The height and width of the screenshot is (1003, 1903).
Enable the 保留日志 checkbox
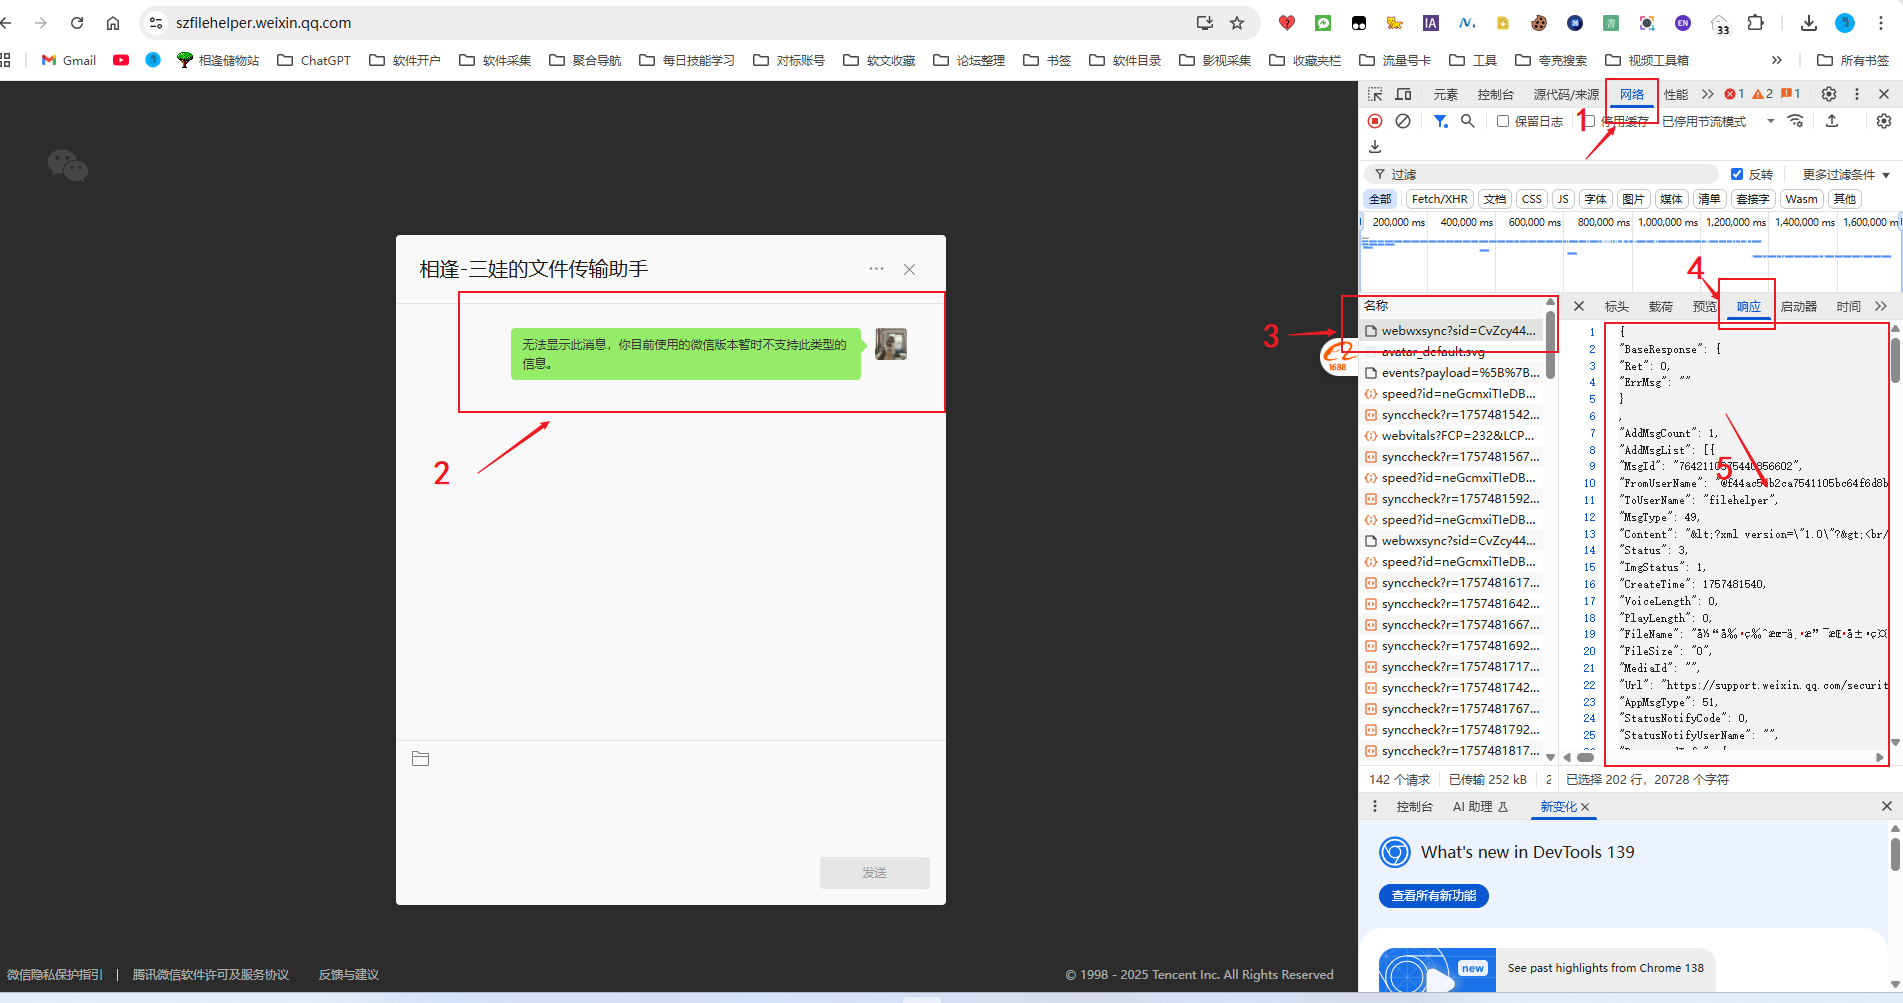point(1502,121)
